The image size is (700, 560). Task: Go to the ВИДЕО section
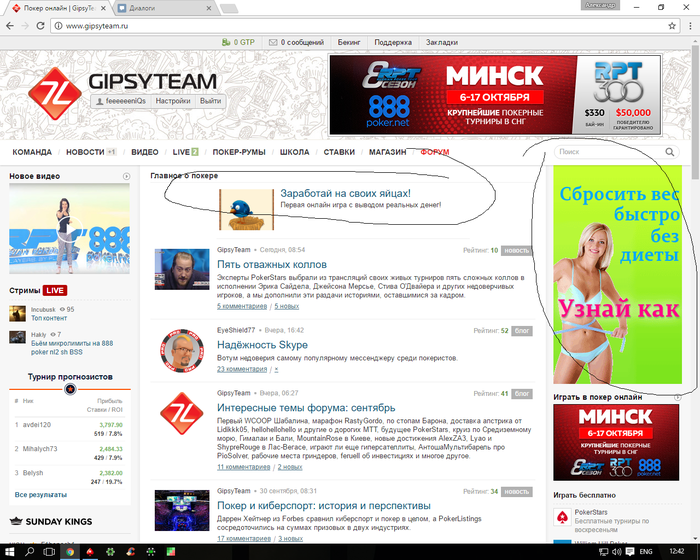(x=145, y=152)
